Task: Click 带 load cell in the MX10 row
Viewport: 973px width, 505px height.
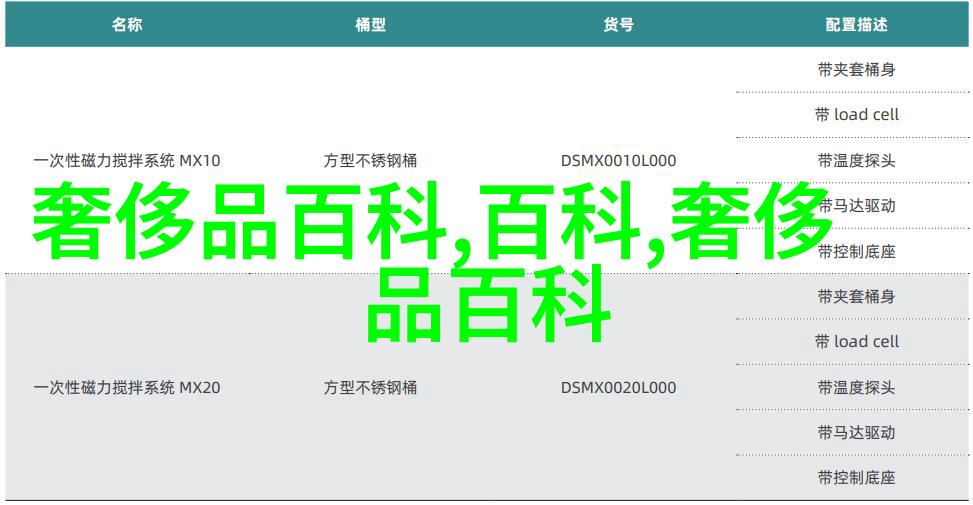Action: pyautogui.click(x=855, y=115)
